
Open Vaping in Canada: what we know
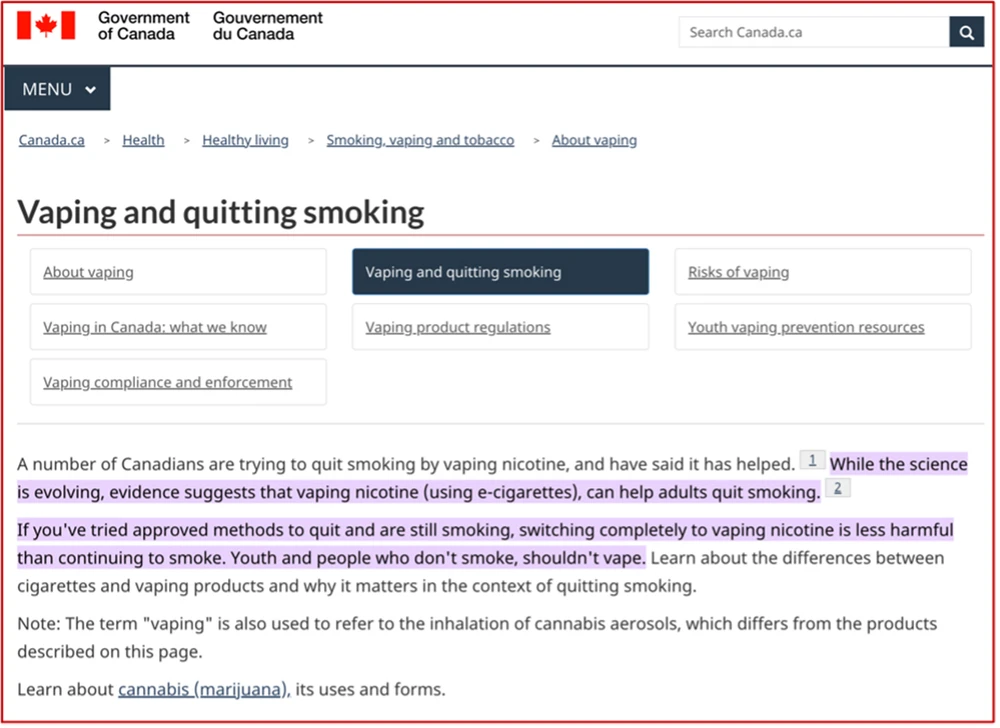(178, 327)
